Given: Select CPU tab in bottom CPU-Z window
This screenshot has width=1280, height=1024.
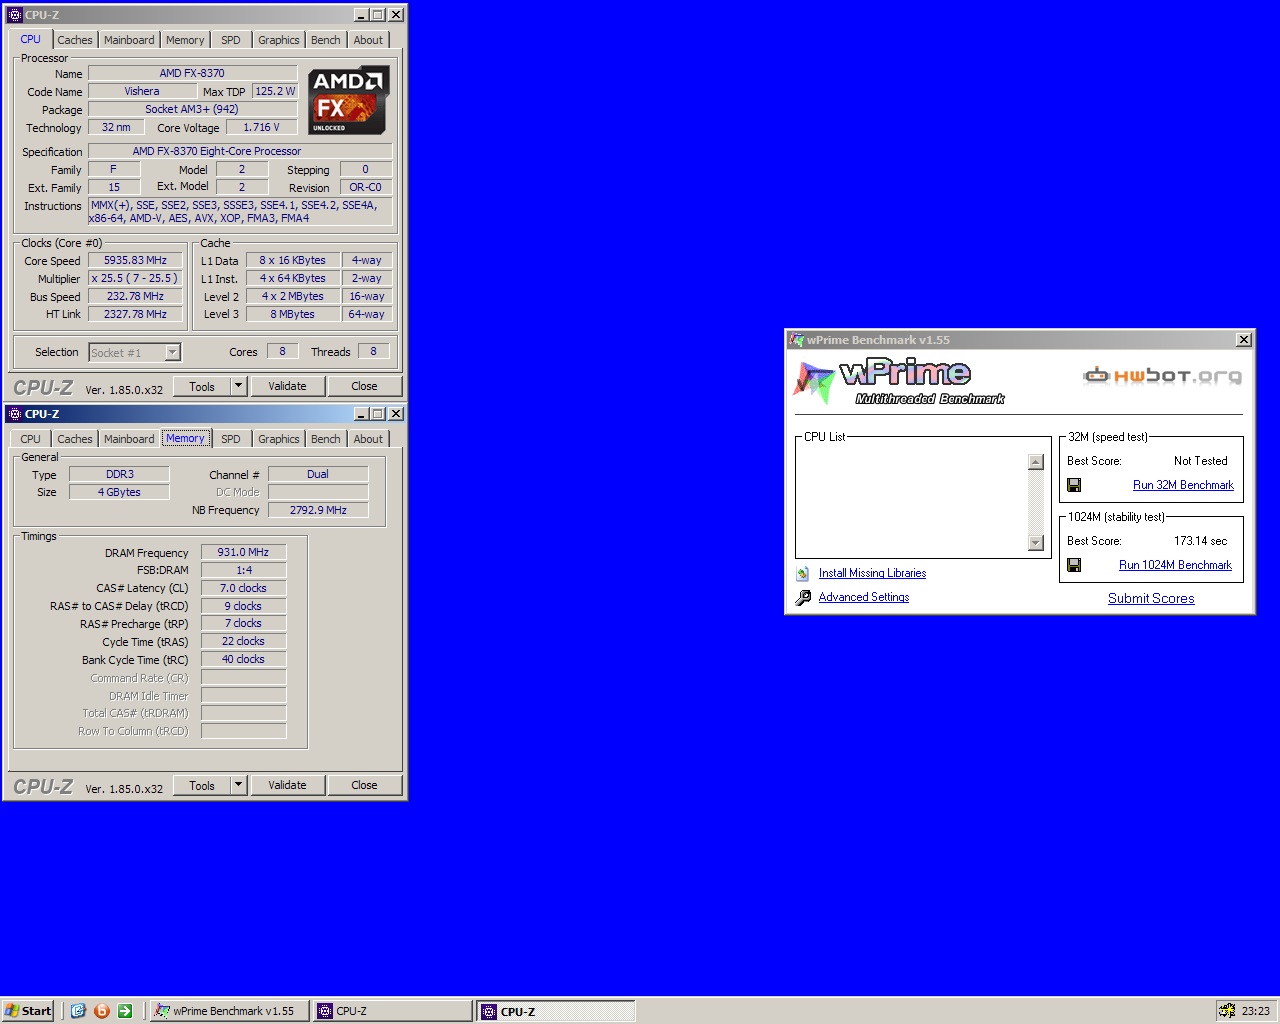Looking at the screenshot, I should [x=31, y=439].
